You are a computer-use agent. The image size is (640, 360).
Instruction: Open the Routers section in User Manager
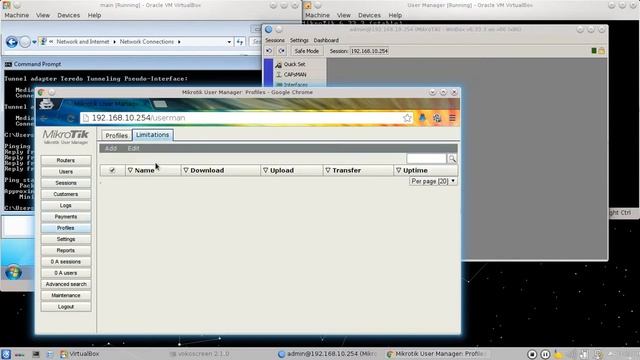point(66,160)
